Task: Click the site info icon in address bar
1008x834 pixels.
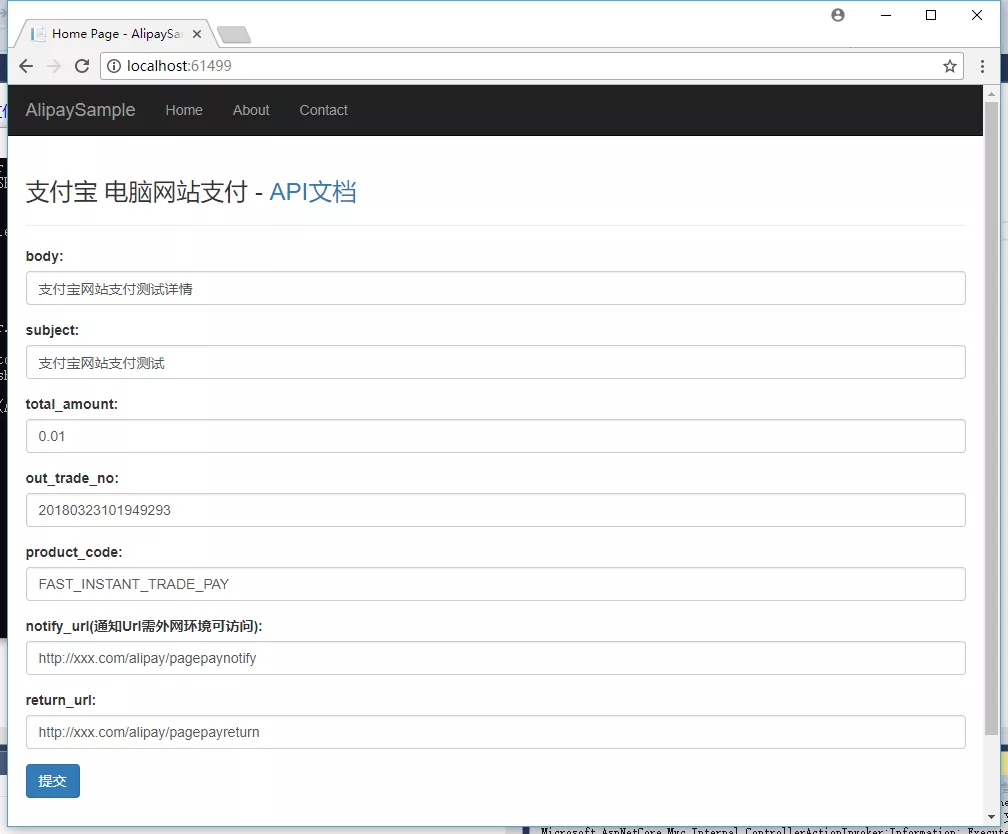Action: [x=116, y=66]
